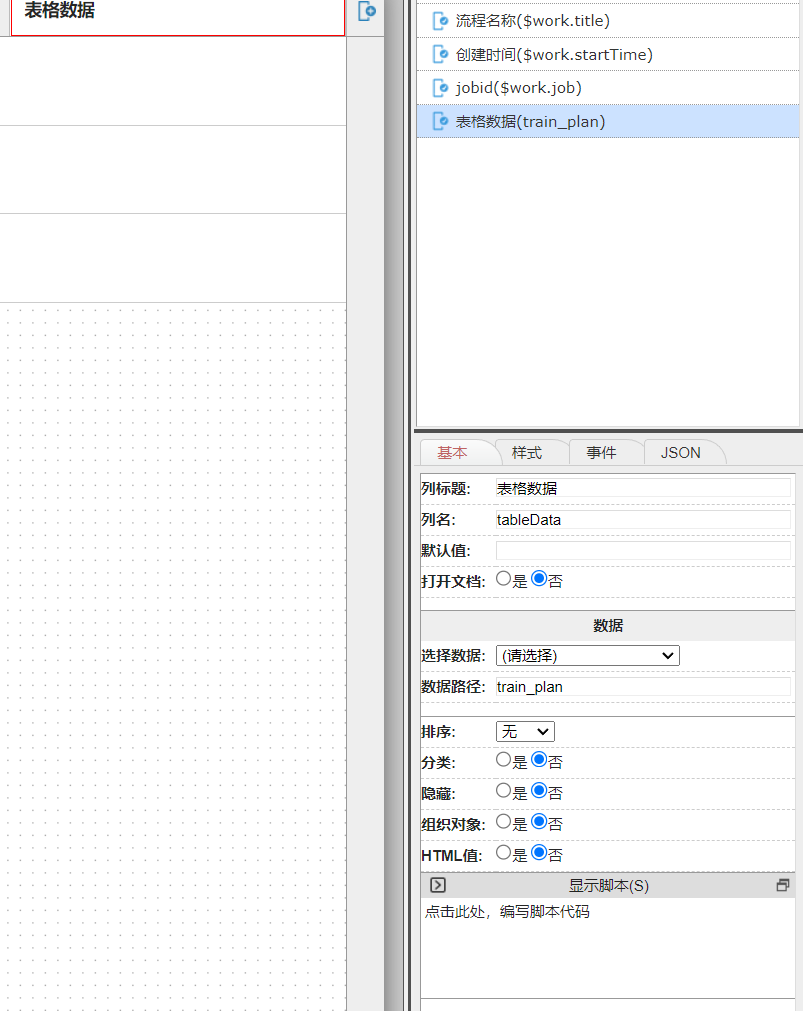Set HTML值 to 否
Viewport: 803px width, 1011px height.
539,852
